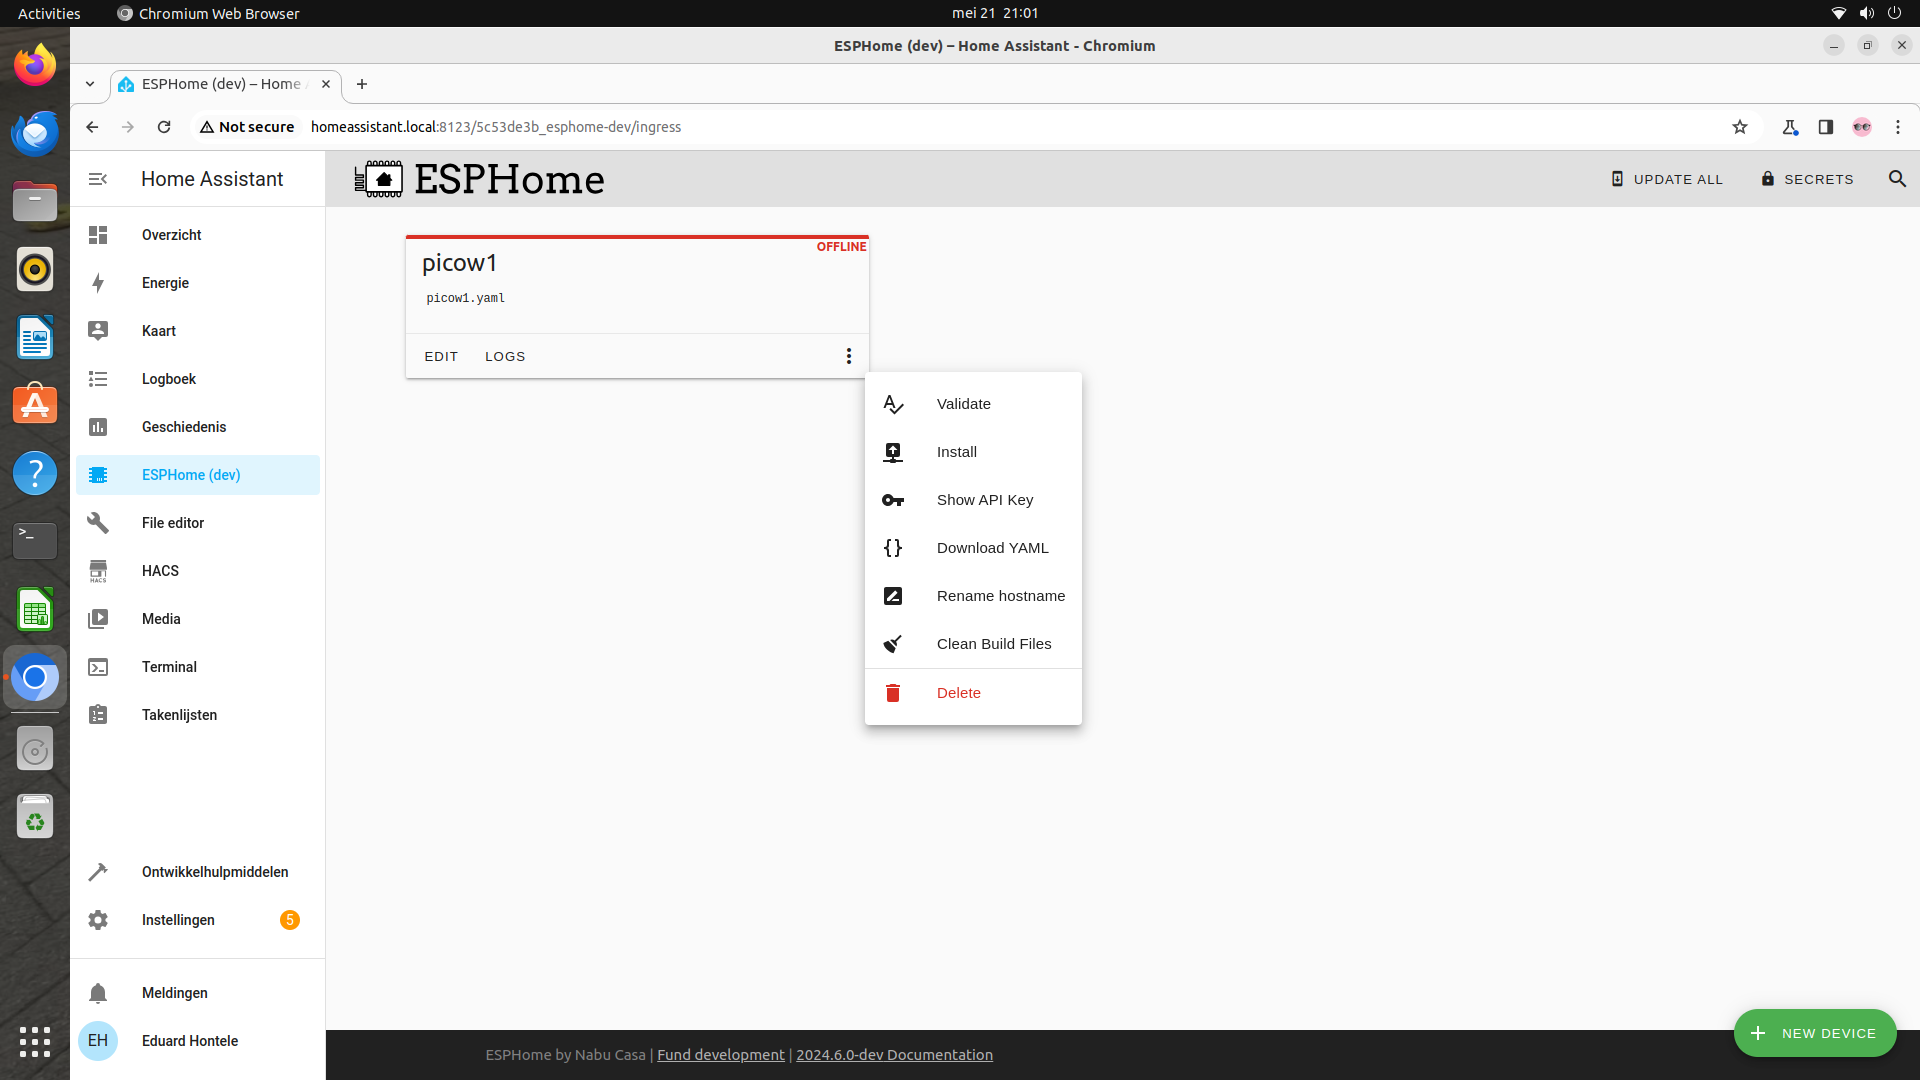Image resolution: width=1920 pixels, height=1080 pixels.
Task: Click the picow1 device name
Action: pyautogui.click(x=459, y=263)
